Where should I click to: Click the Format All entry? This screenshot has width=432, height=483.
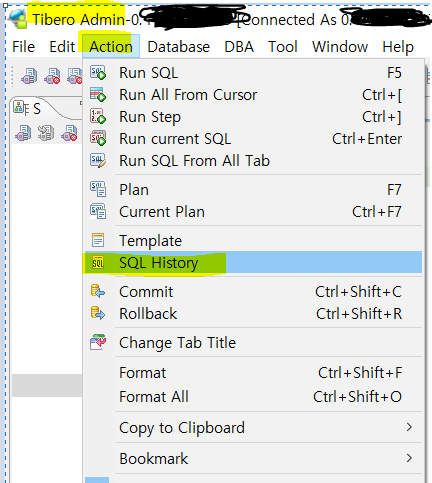(x=253, y=397)
